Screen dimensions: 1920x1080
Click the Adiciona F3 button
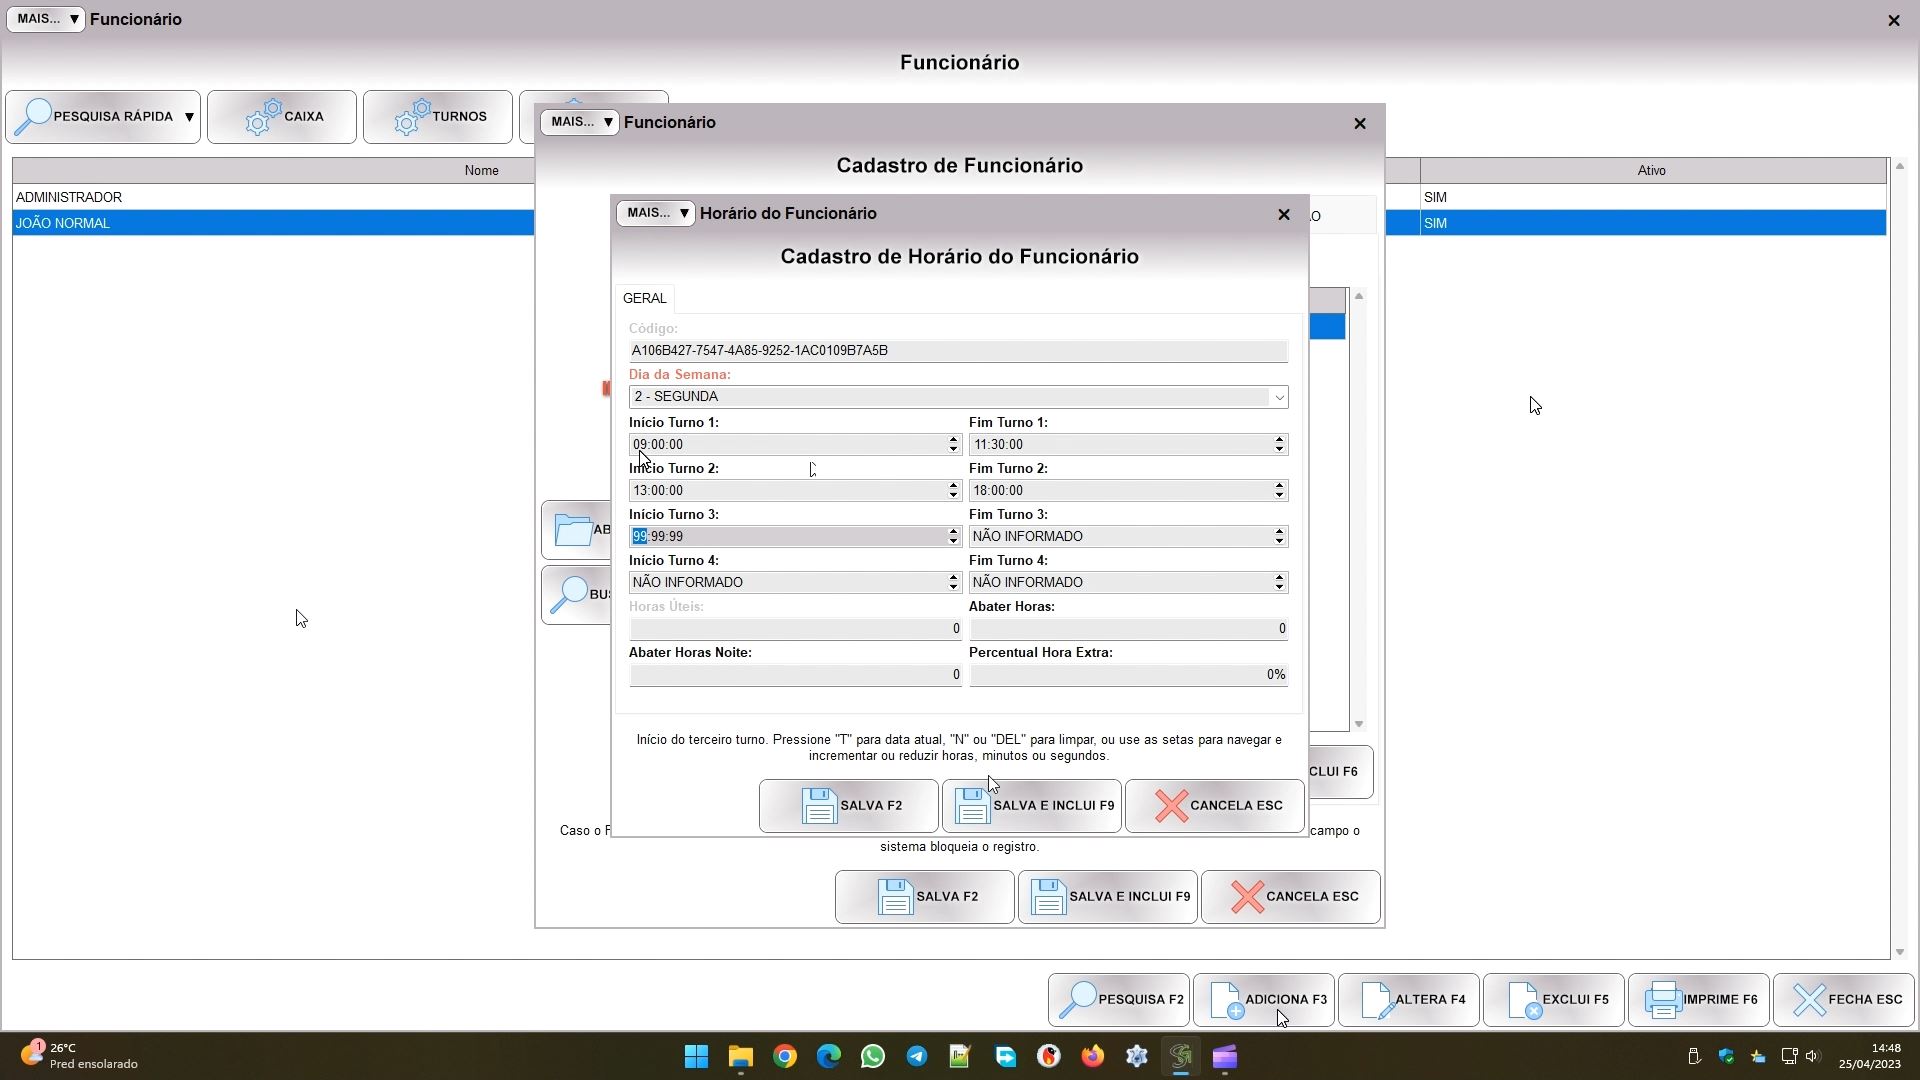point(1264,1000)
